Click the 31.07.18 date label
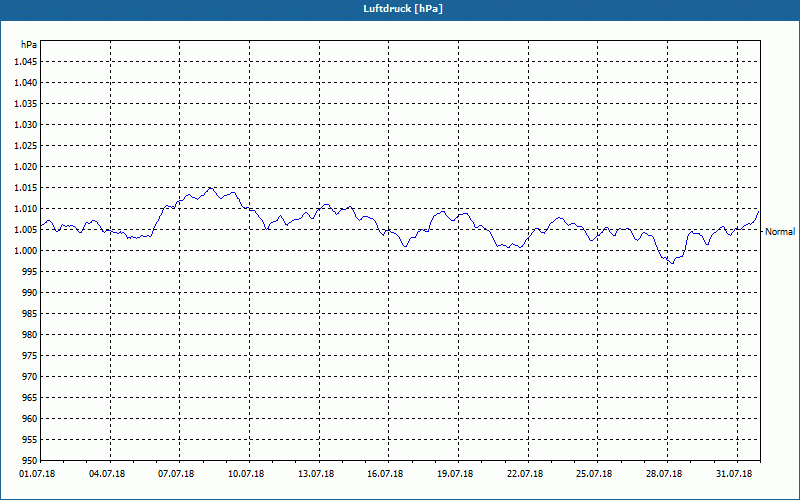The height and width of the screenshot is (500, 800). (x=734, y=474)
